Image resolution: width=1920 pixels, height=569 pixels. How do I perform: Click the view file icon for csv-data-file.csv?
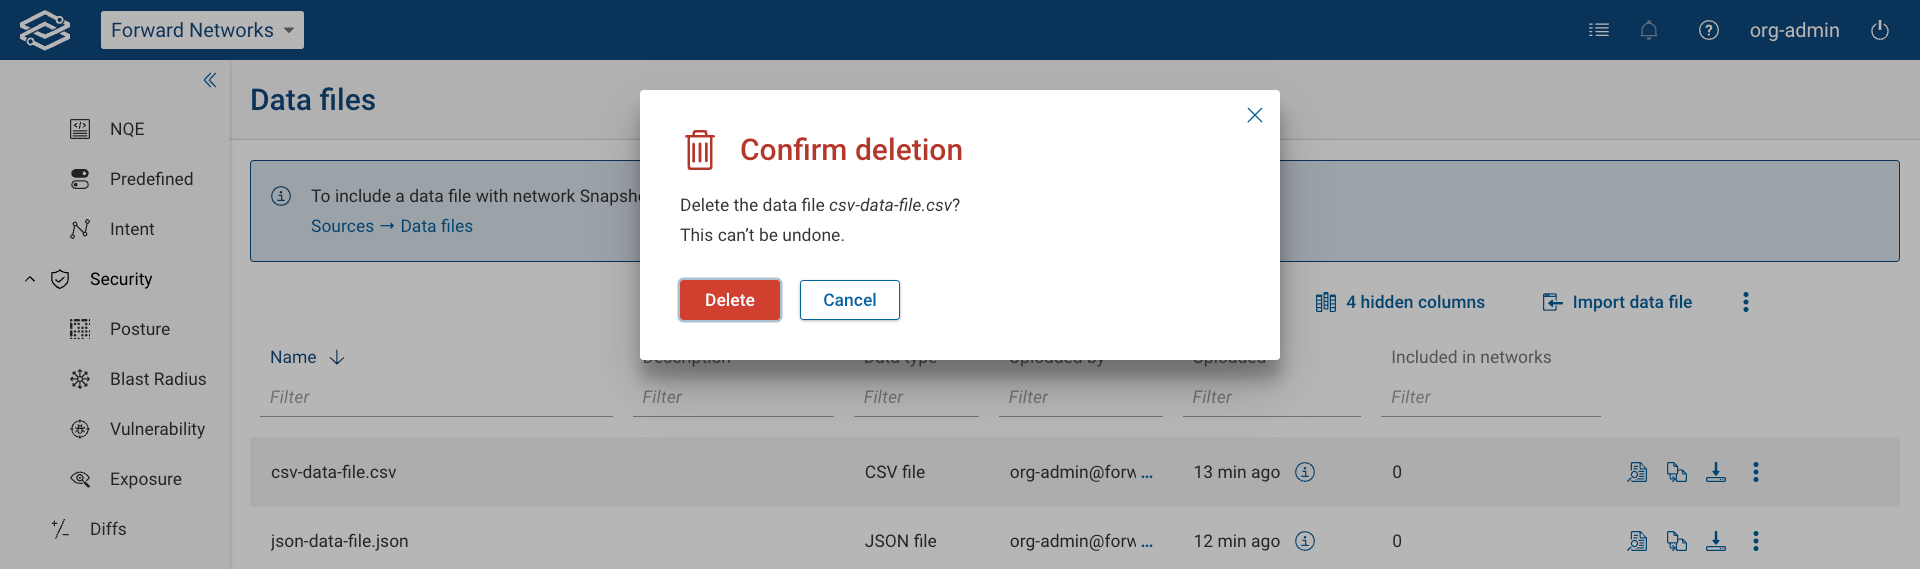click(x=1637, y=472)
